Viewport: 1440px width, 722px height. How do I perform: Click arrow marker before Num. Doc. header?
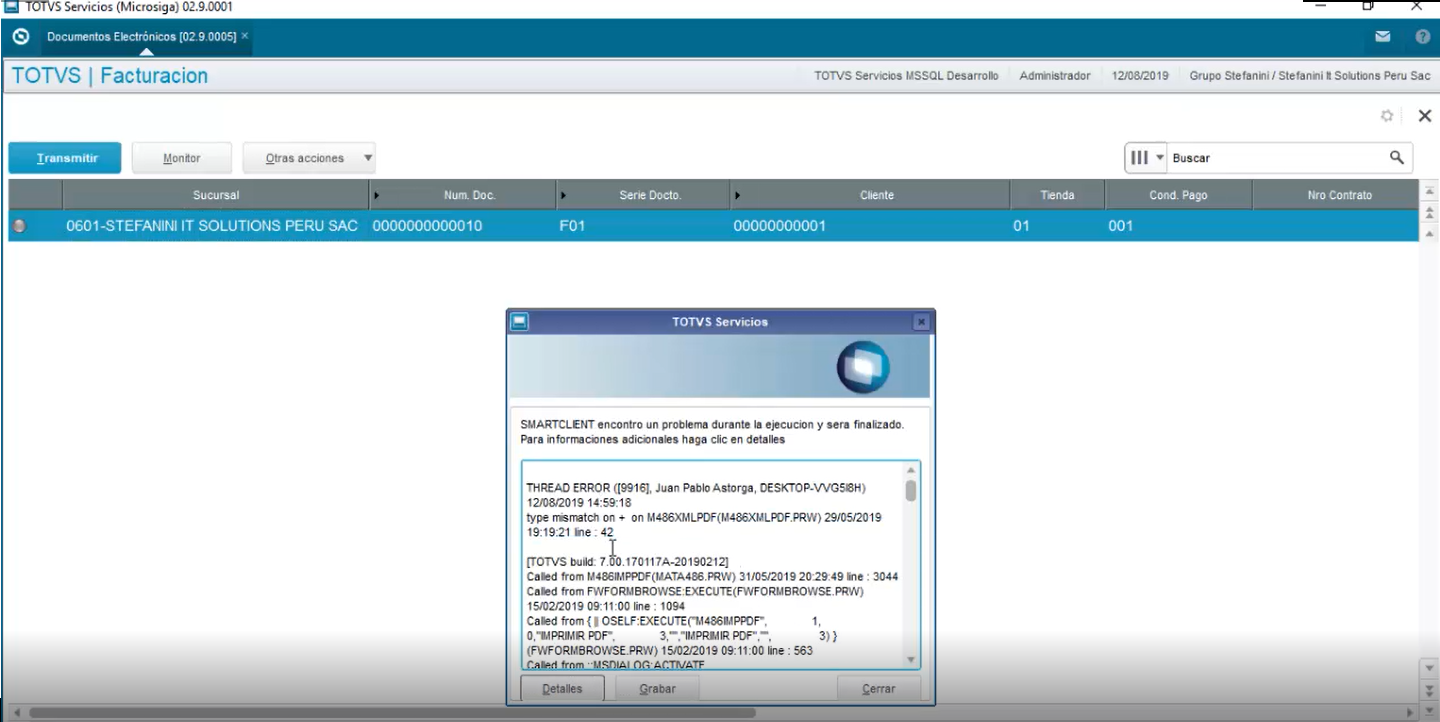click(x=377, y=195)
